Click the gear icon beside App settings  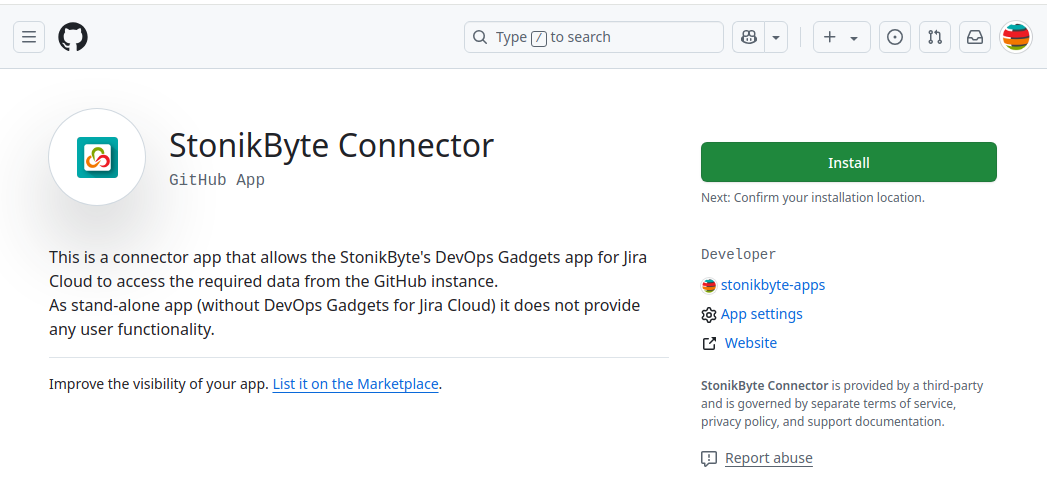pos(709,314)
